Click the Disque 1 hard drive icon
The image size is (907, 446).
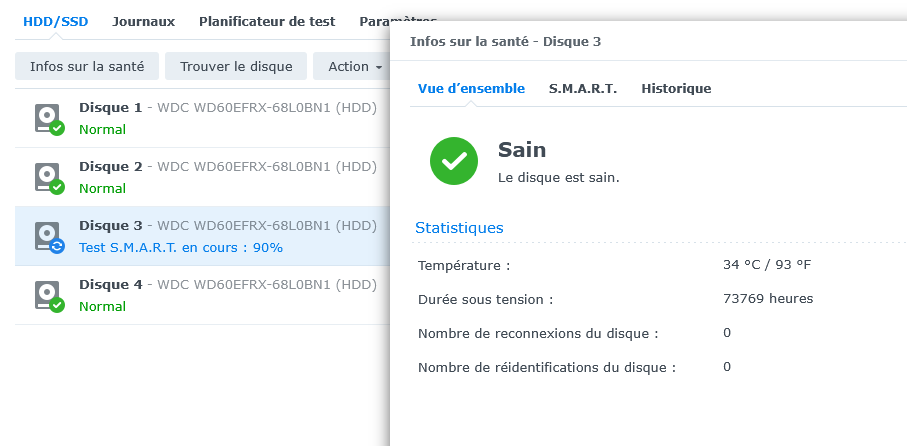[x=47, y=118]
